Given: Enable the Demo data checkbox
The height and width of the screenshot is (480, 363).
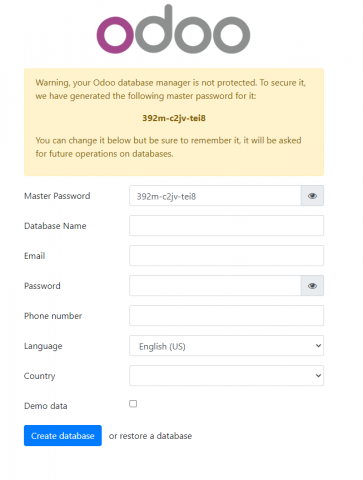Looking at the screenshot, I should 133,404.
